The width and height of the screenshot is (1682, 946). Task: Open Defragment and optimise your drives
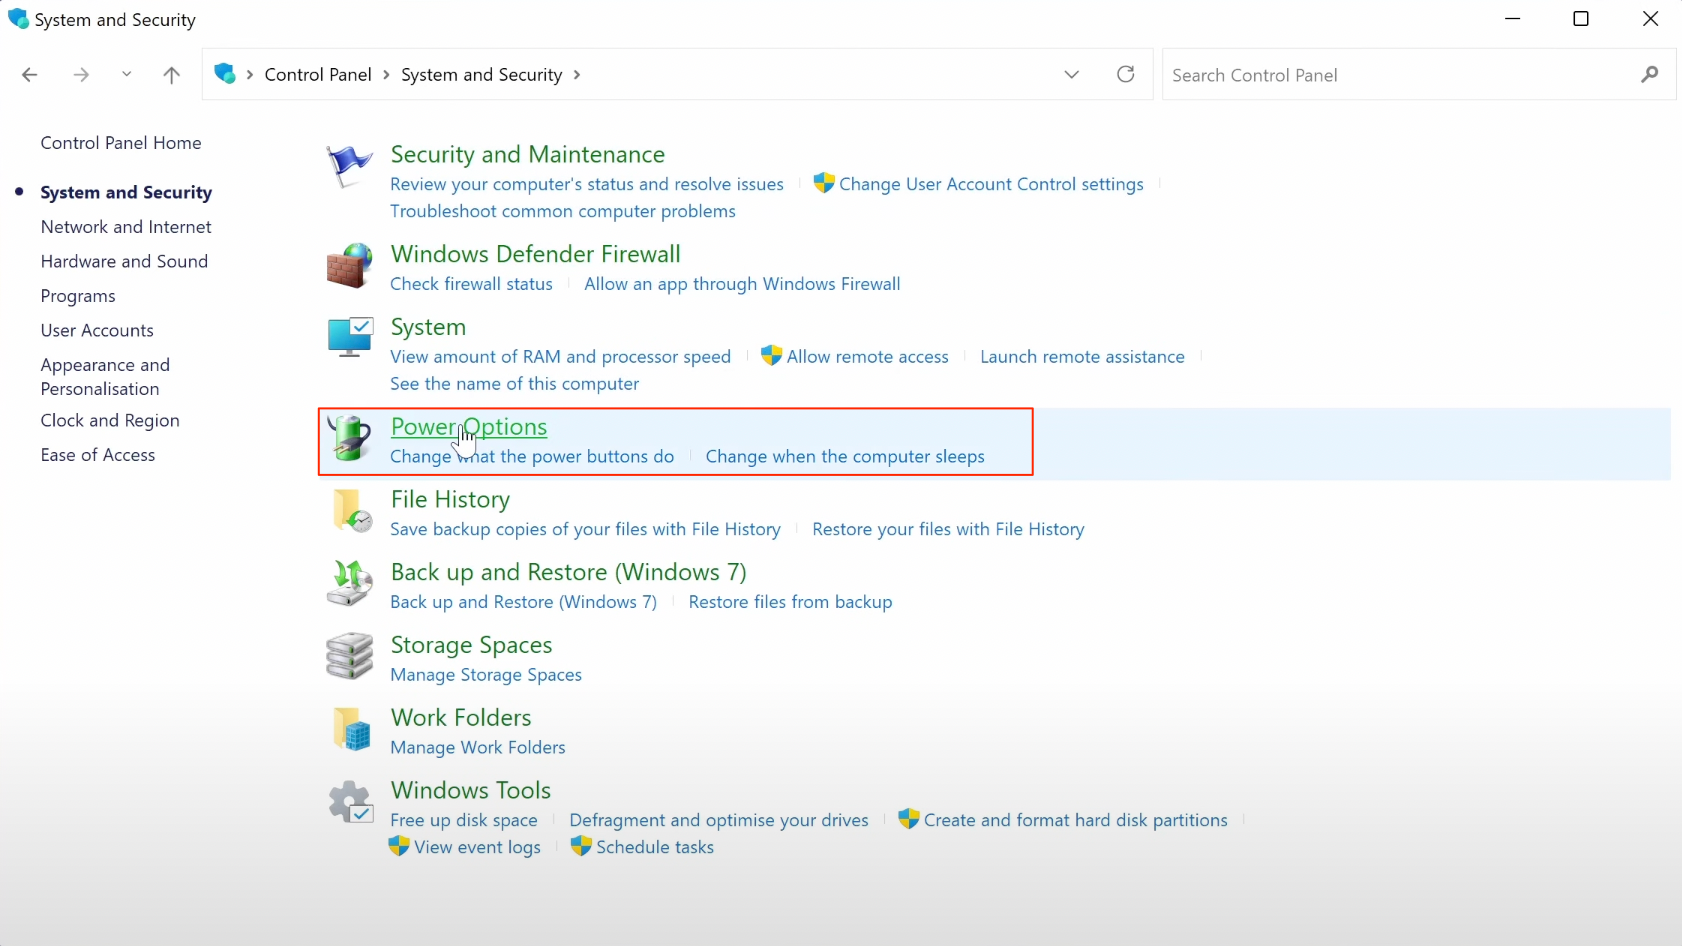718,820
